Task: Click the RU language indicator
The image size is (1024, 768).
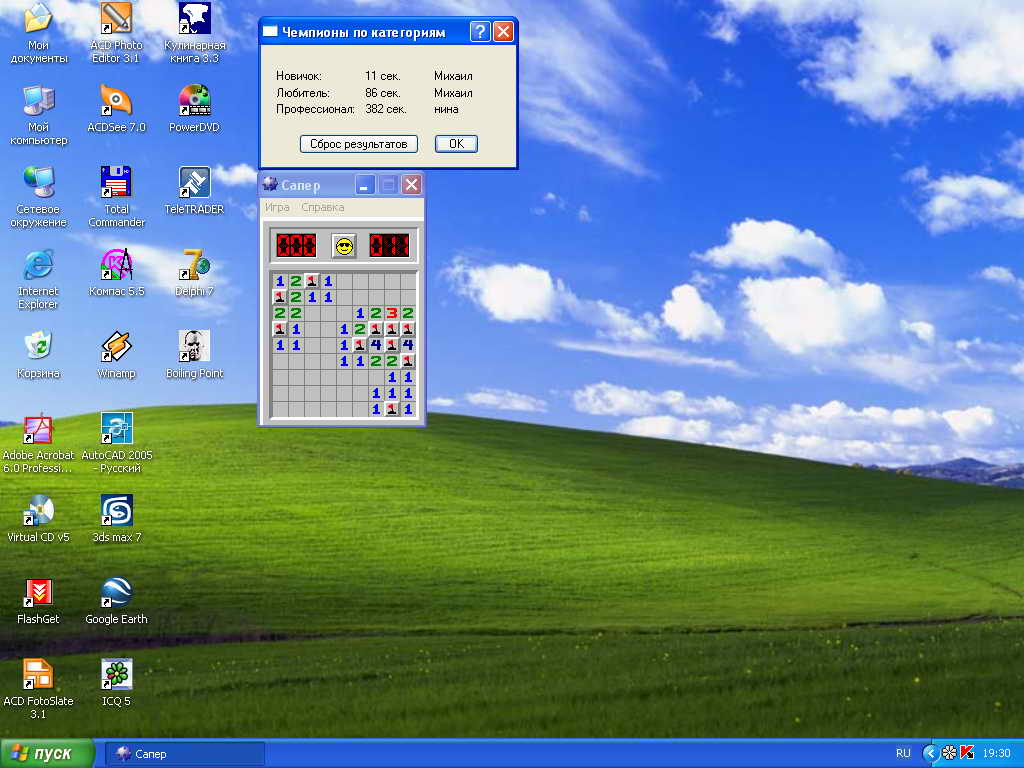Action: 903,753
